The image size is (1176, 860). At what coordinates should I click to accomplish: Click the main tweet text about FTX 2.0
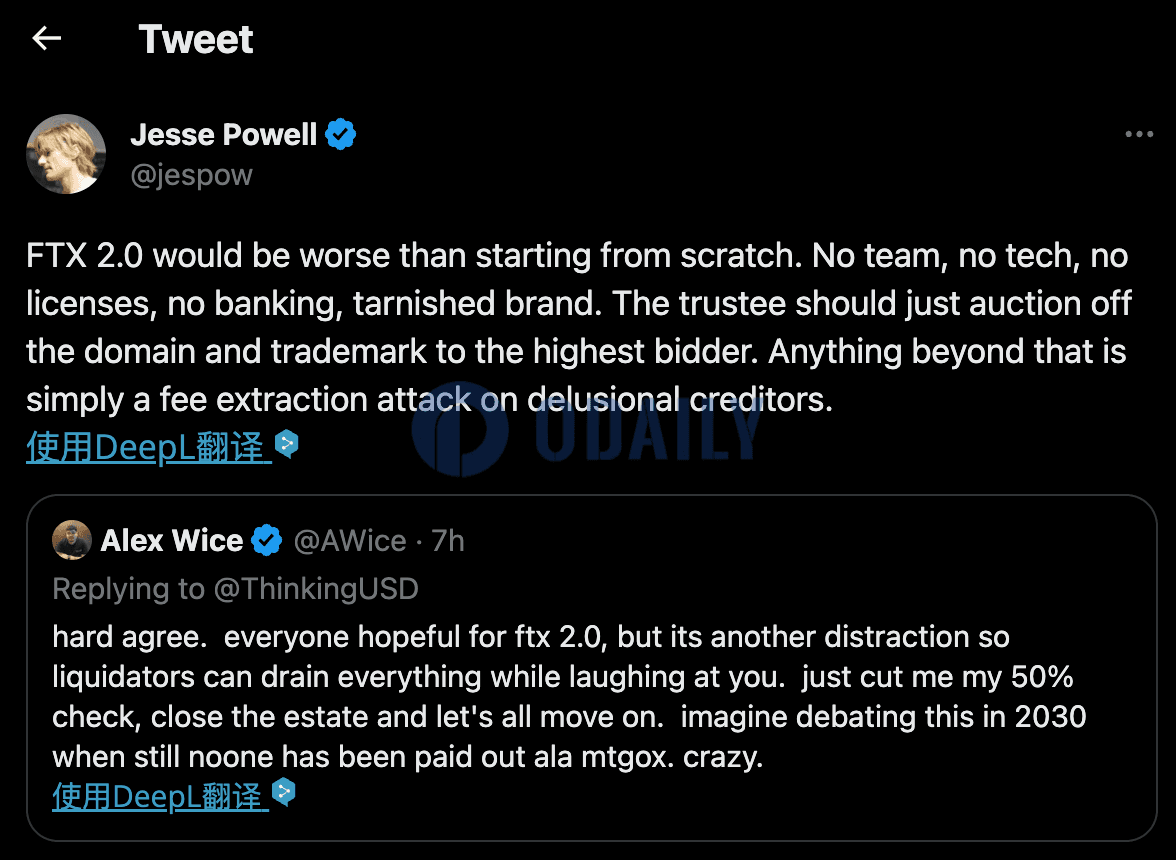(578, 327)
